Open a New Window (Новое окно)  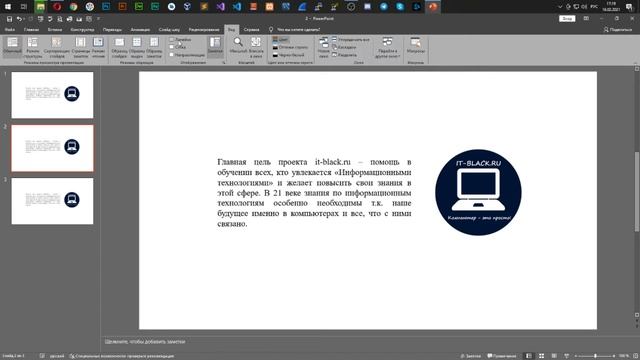(324, 47)
